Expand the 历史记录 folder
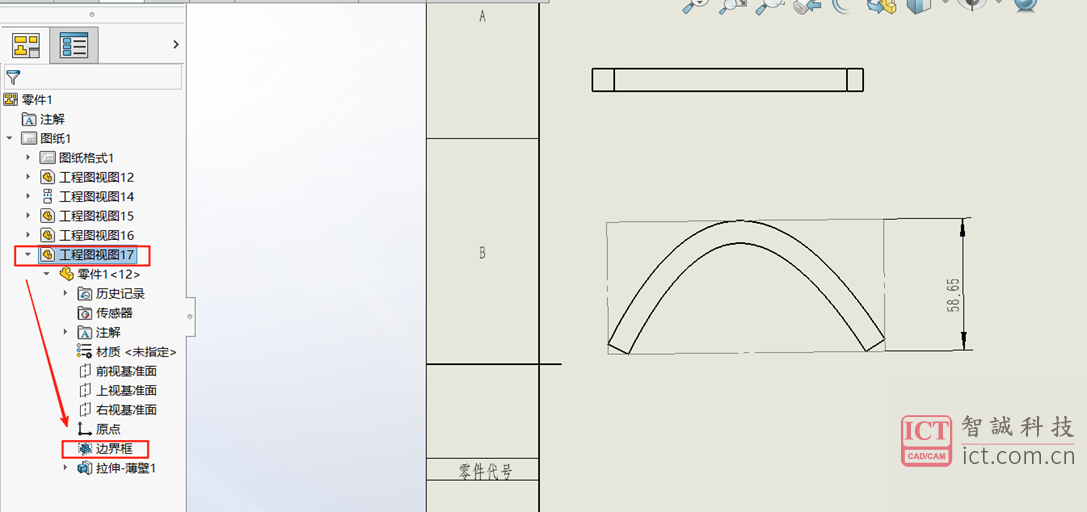 click(66, 293)
